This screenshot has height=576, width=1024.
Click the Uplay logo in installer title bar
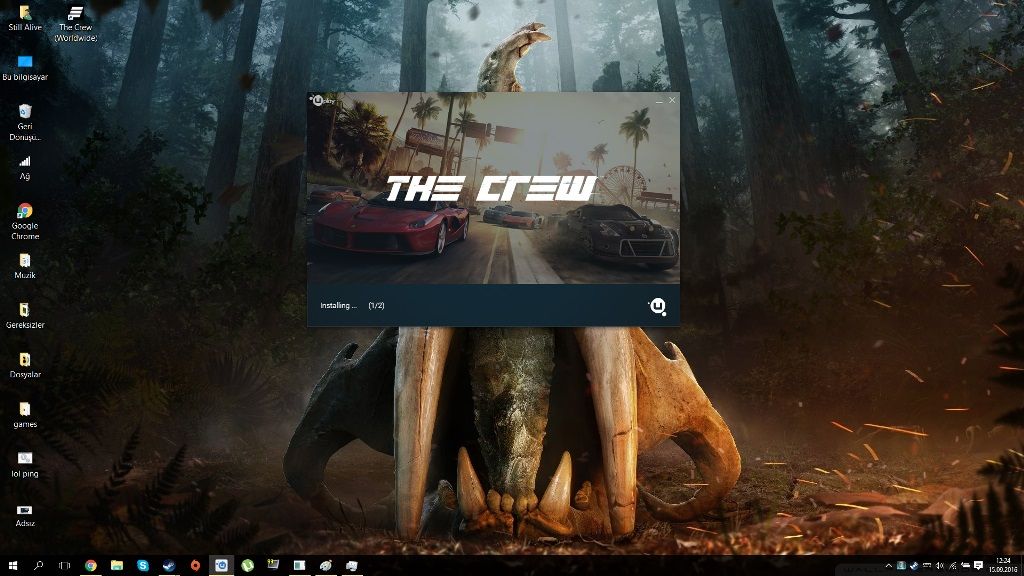[323, 101]
